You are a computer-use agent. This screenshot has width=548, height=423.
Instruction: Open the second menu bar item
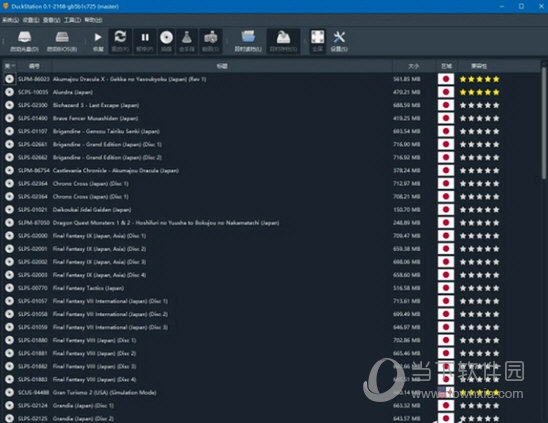(x=31, y=20)
